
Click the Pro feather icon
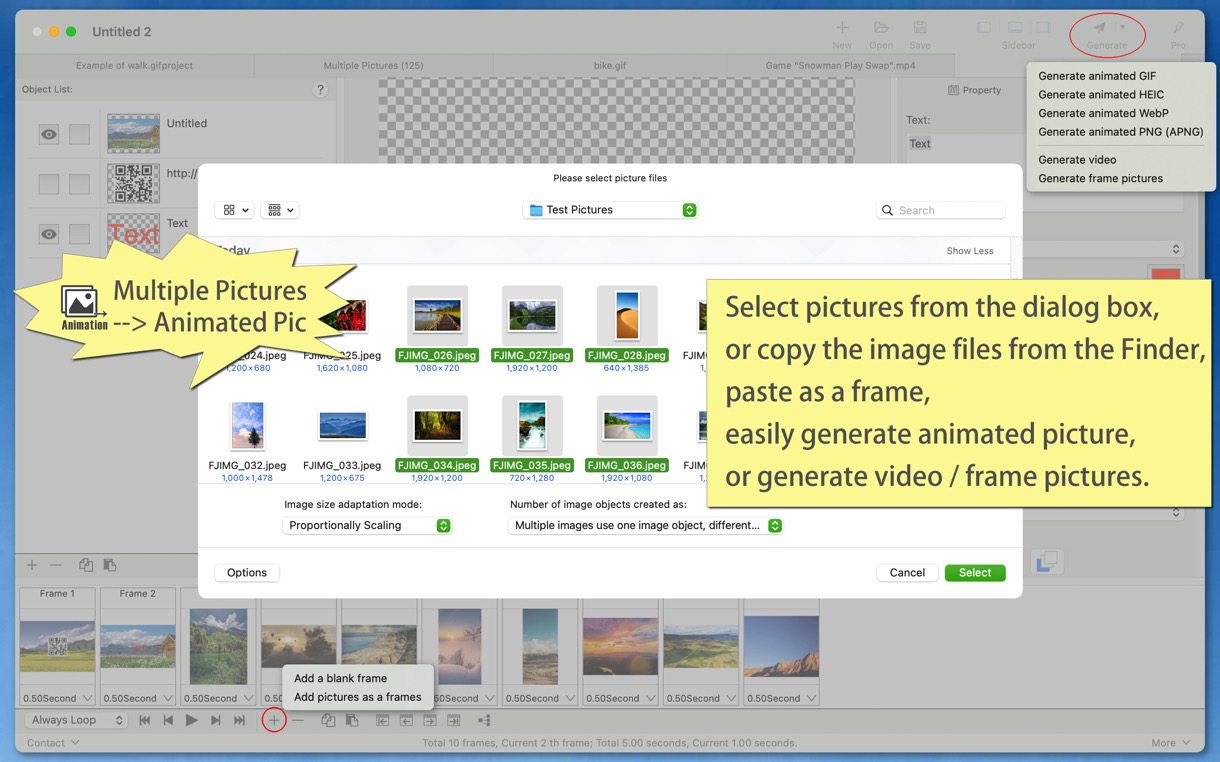(x=1178, y=28)
